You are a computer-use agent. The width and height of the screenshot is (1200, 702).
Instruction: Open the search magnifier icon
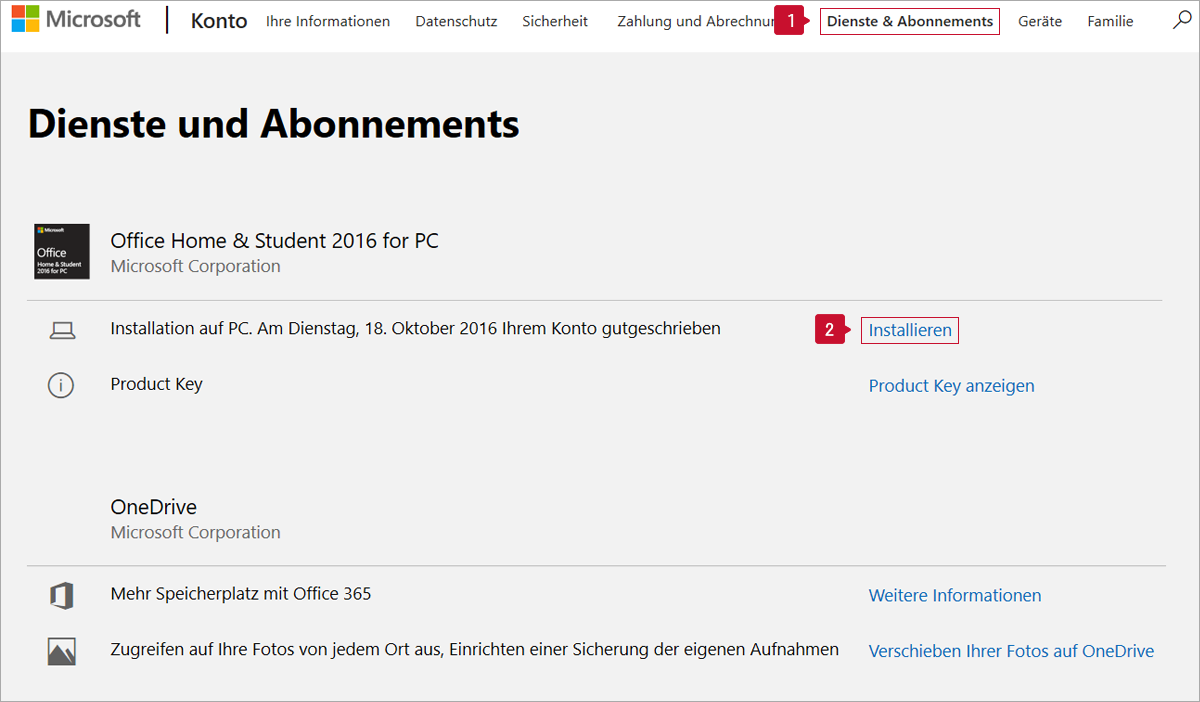(x=1181, y=20)
